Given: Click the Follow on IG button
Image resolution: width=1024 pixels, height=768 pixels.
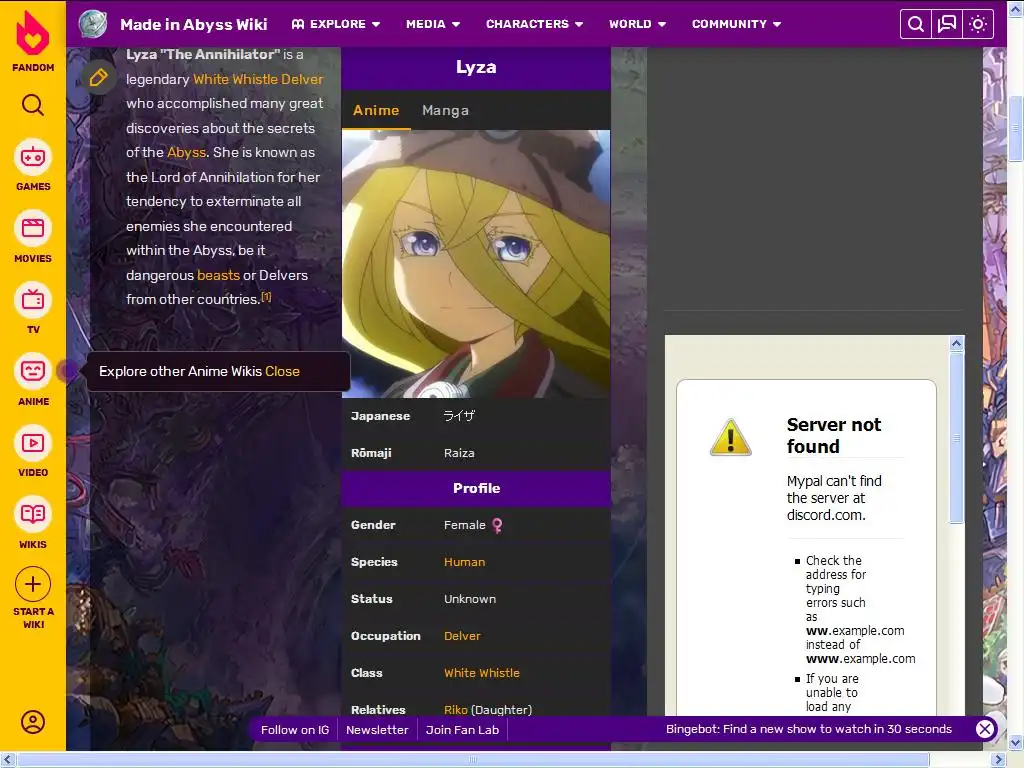Looking at the screenshot, I should tap(295, 729).
